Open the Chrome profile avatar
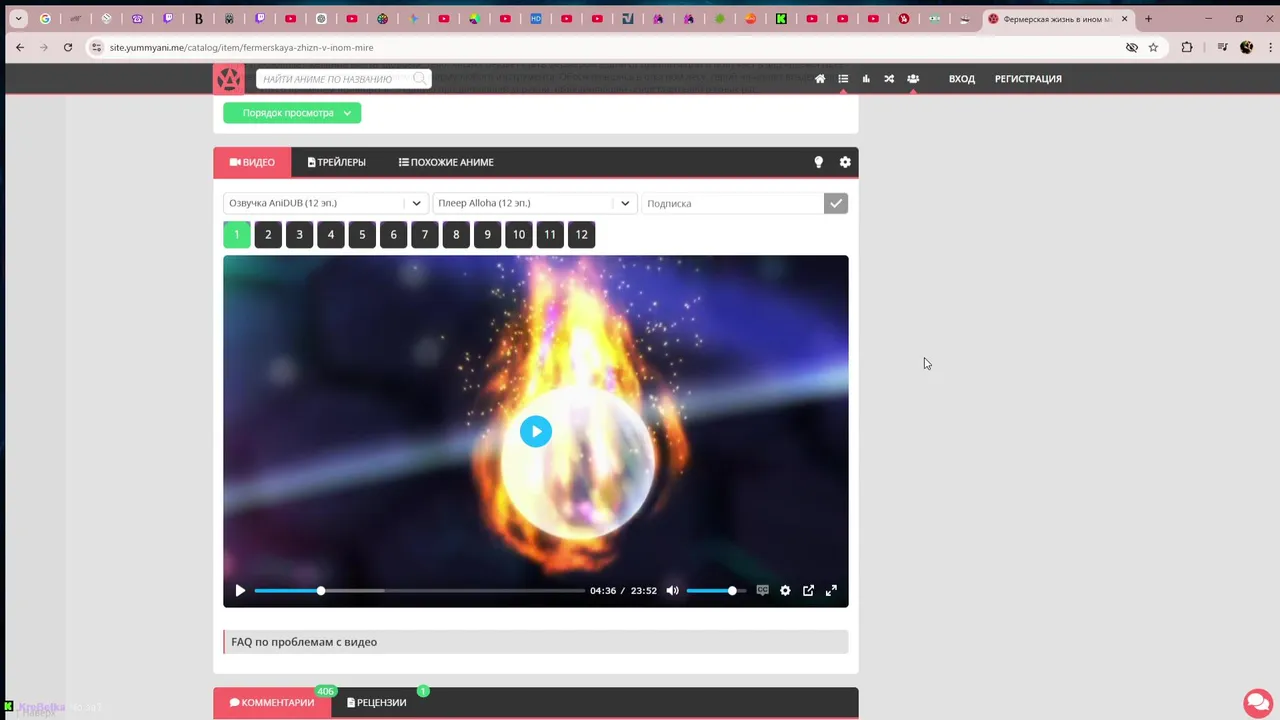 click(1247, 47)
